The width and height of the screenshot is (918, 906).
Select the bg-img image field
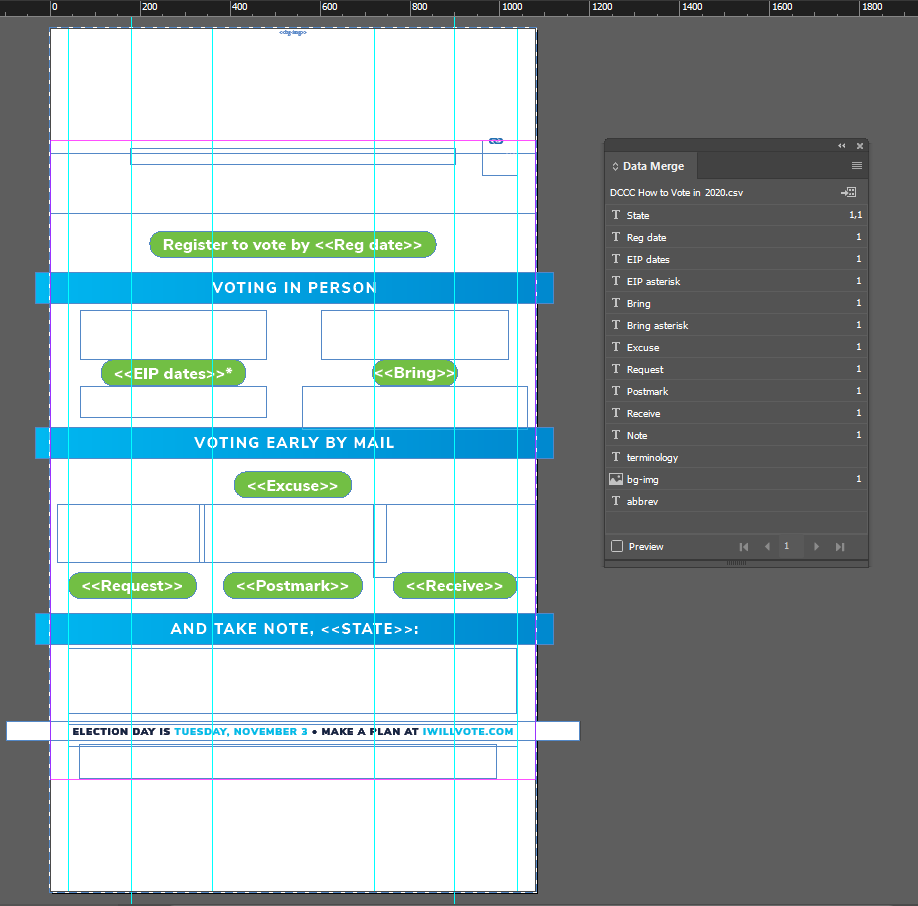(x=736, y=479)
